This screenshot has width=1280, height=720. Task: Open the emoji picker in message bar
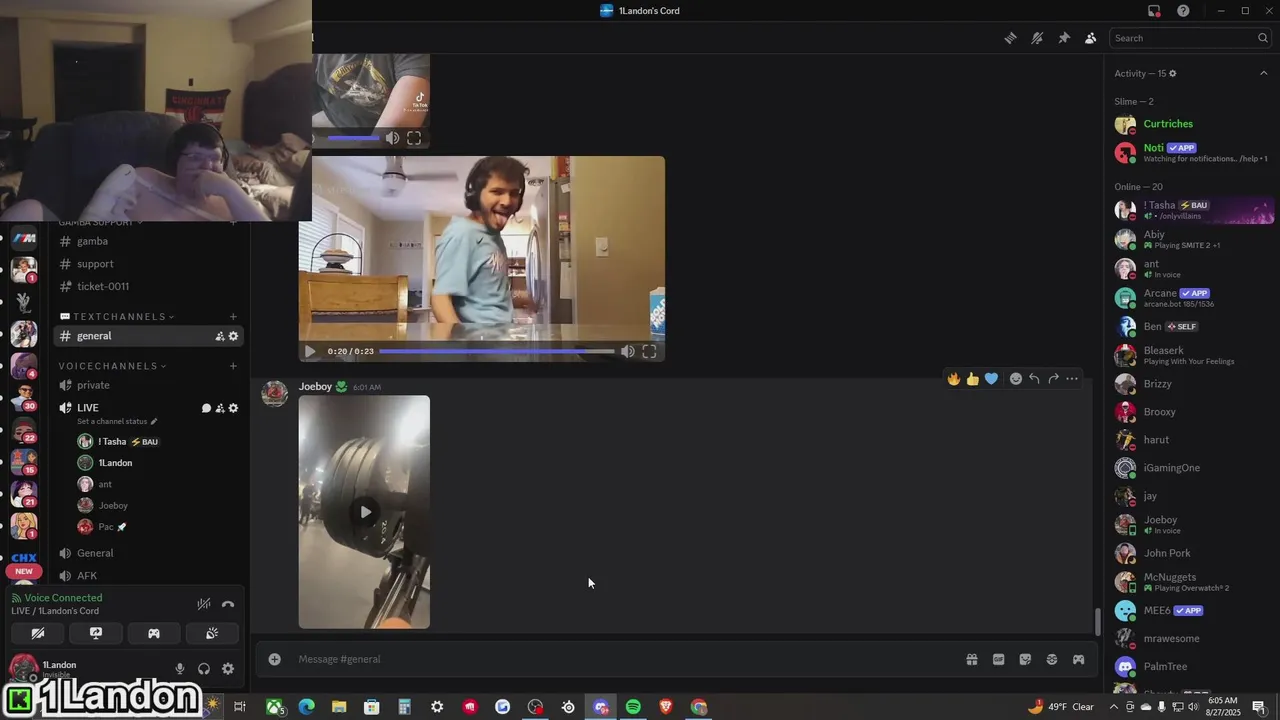tap(1051, 659)
